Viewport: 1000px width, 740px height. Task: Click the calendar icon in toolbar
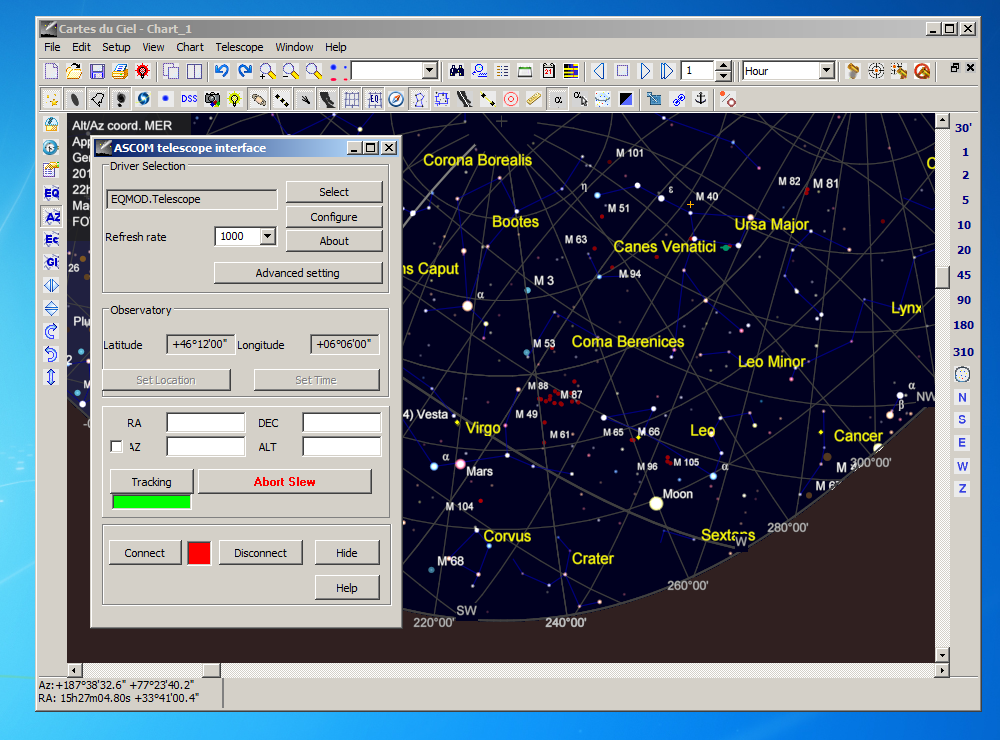click(548, 71)
